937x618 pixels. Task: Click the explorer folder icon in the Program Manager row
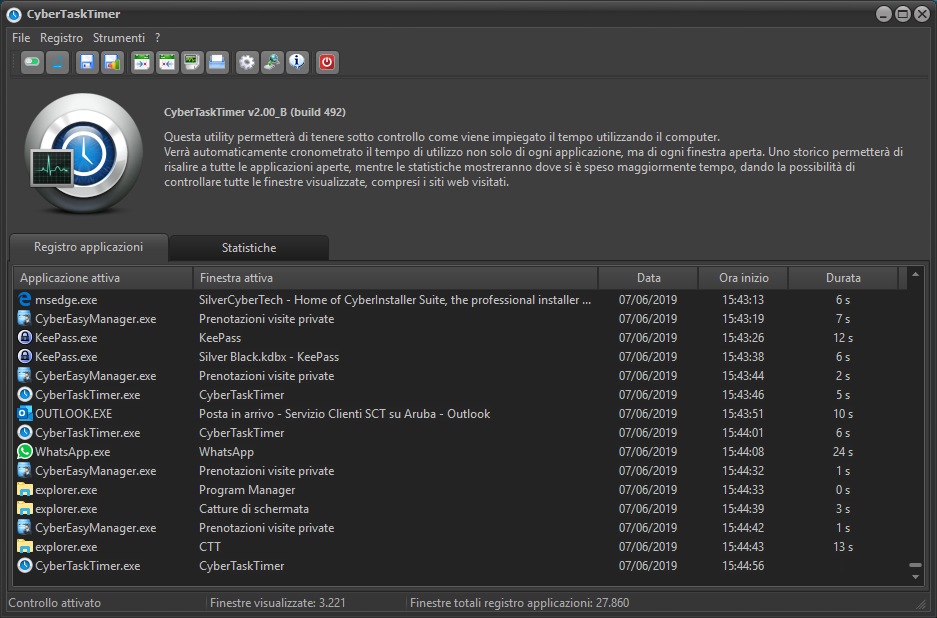click(25, 490)
